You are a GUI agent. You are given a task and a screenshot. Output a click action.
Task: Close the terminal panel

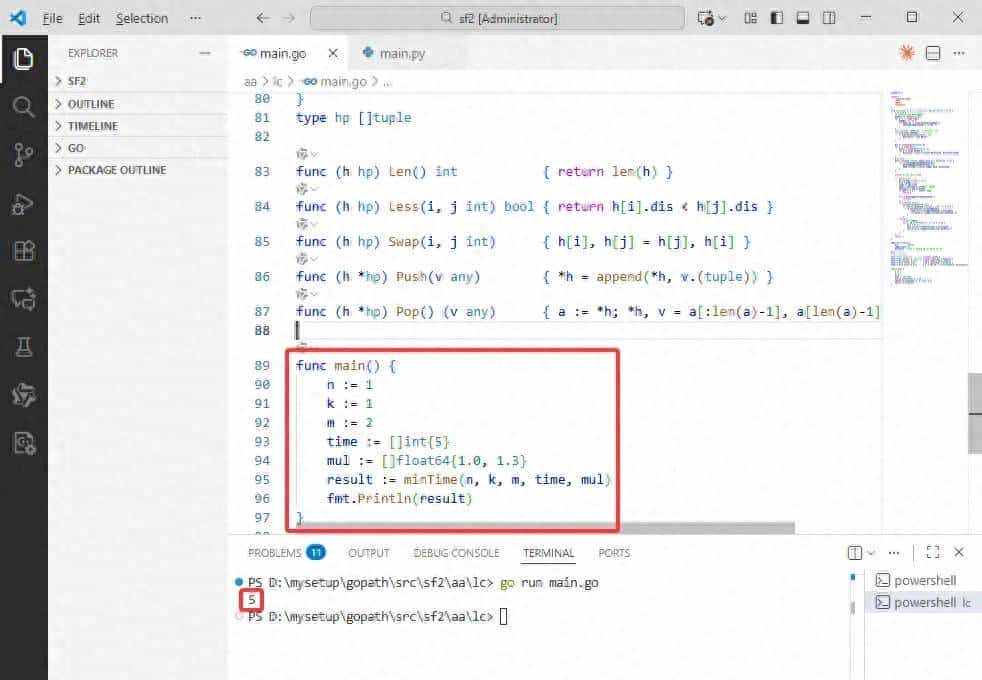(959, 552)
